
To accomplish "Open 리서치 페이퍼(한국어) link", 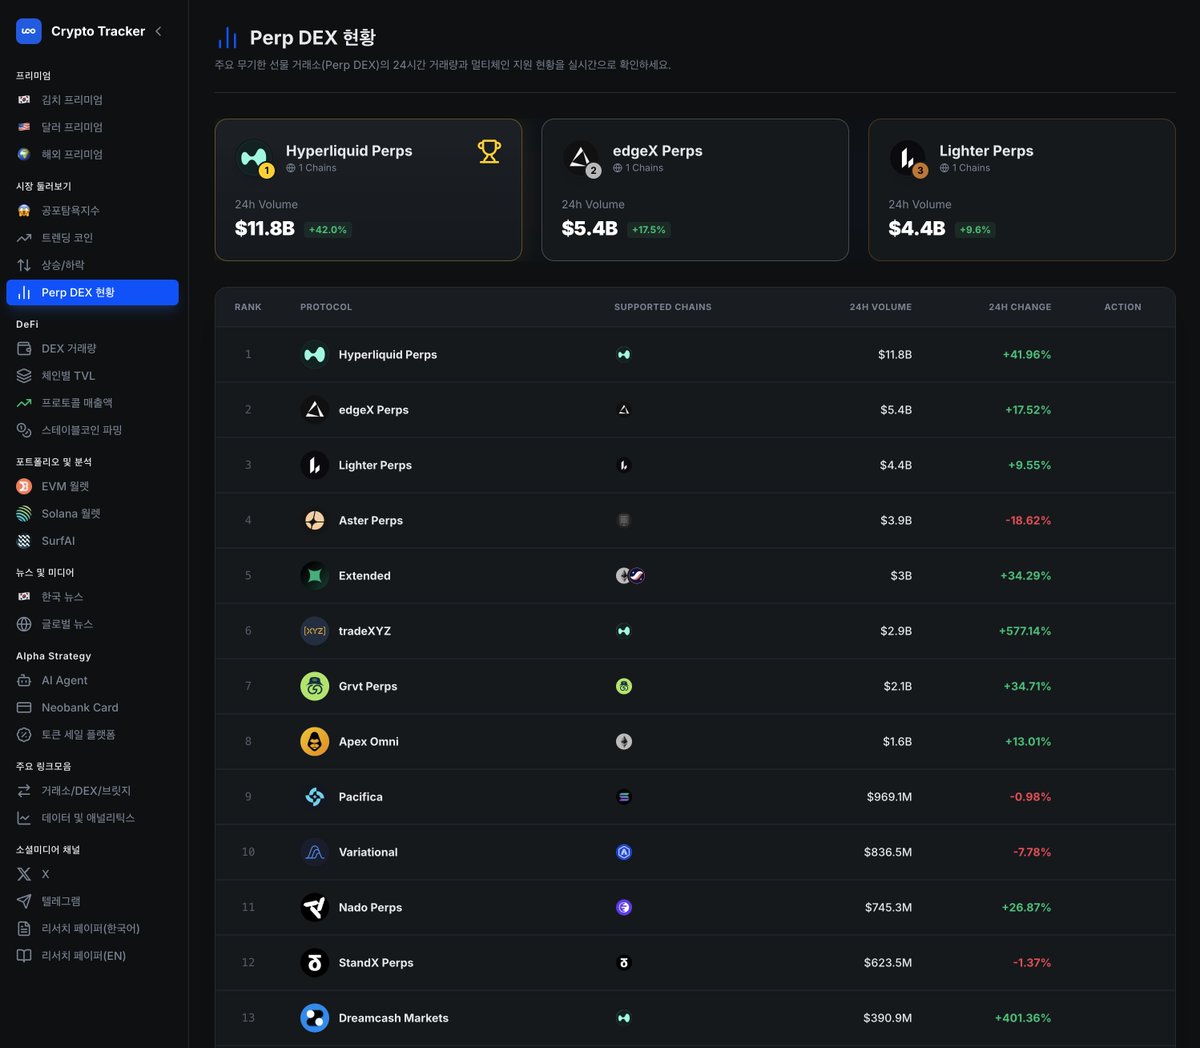I will pyautogui.click(x=92, y=929).
